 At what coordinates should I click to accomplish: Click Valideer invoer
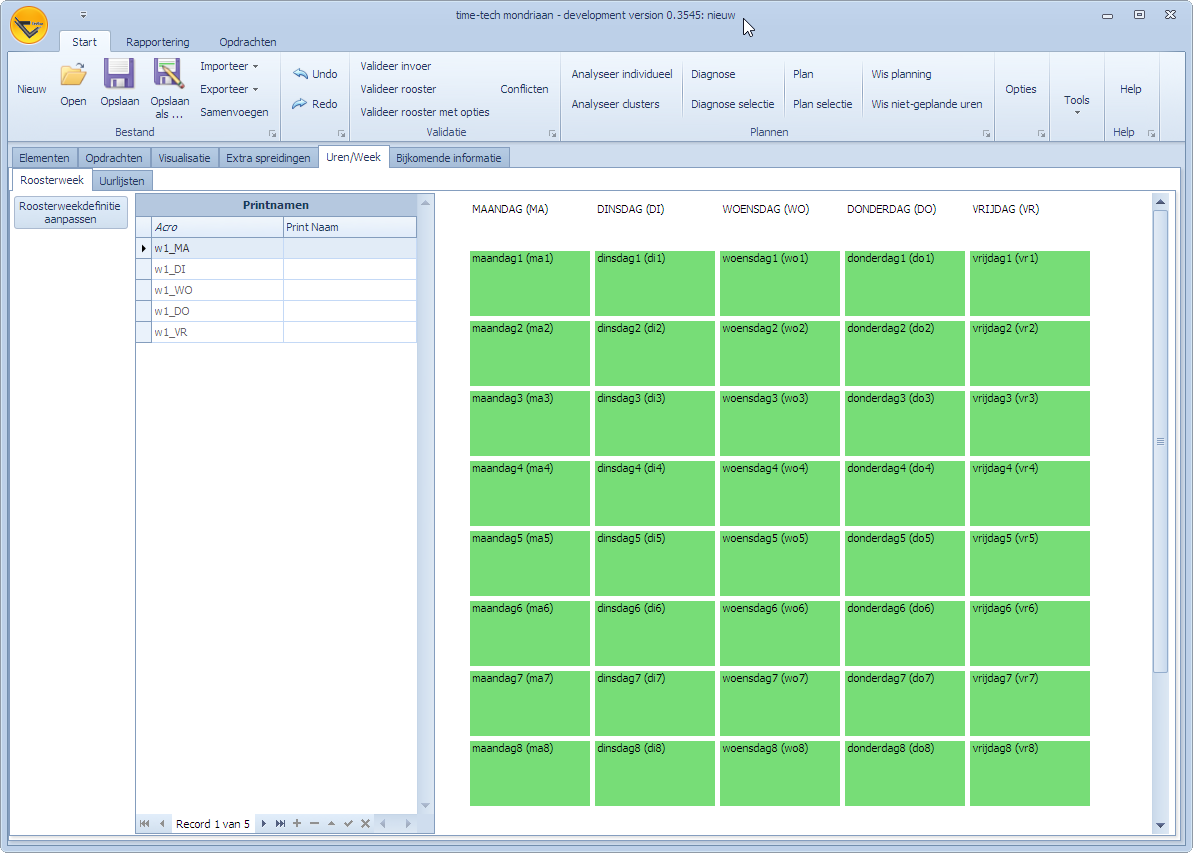[396, 66]
